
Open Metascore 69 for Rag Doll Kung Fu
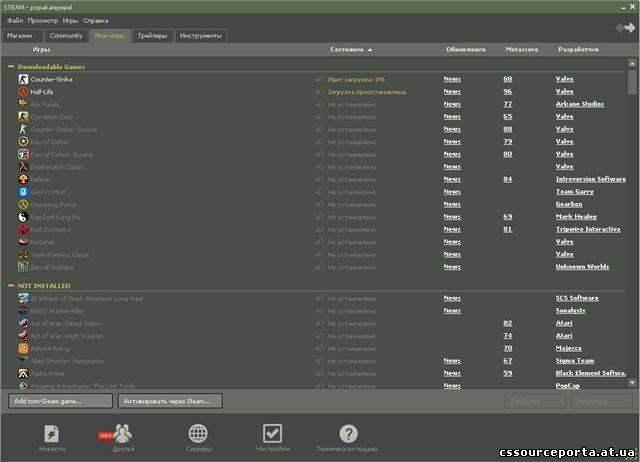tap(507, 217)
